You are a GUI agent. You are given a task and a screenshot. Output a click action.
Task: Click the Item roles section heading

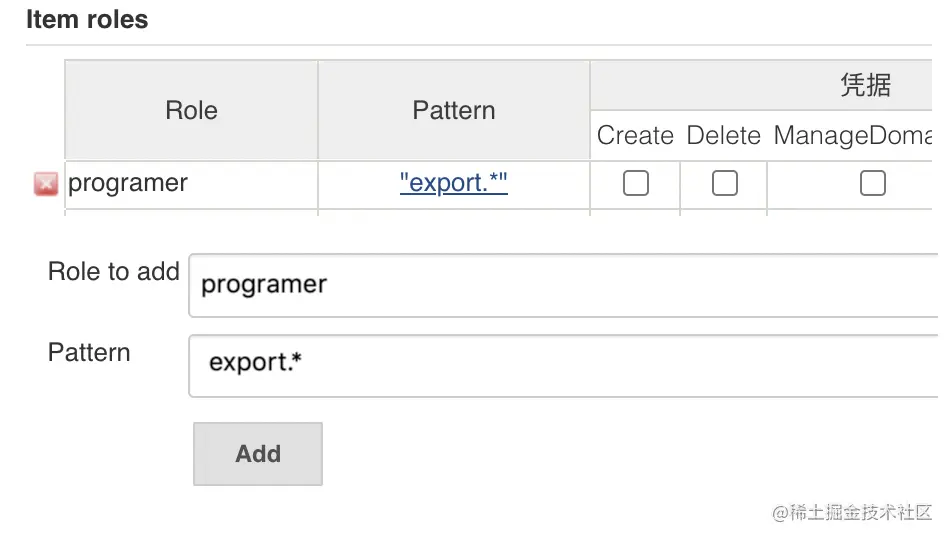click(87, 20)
